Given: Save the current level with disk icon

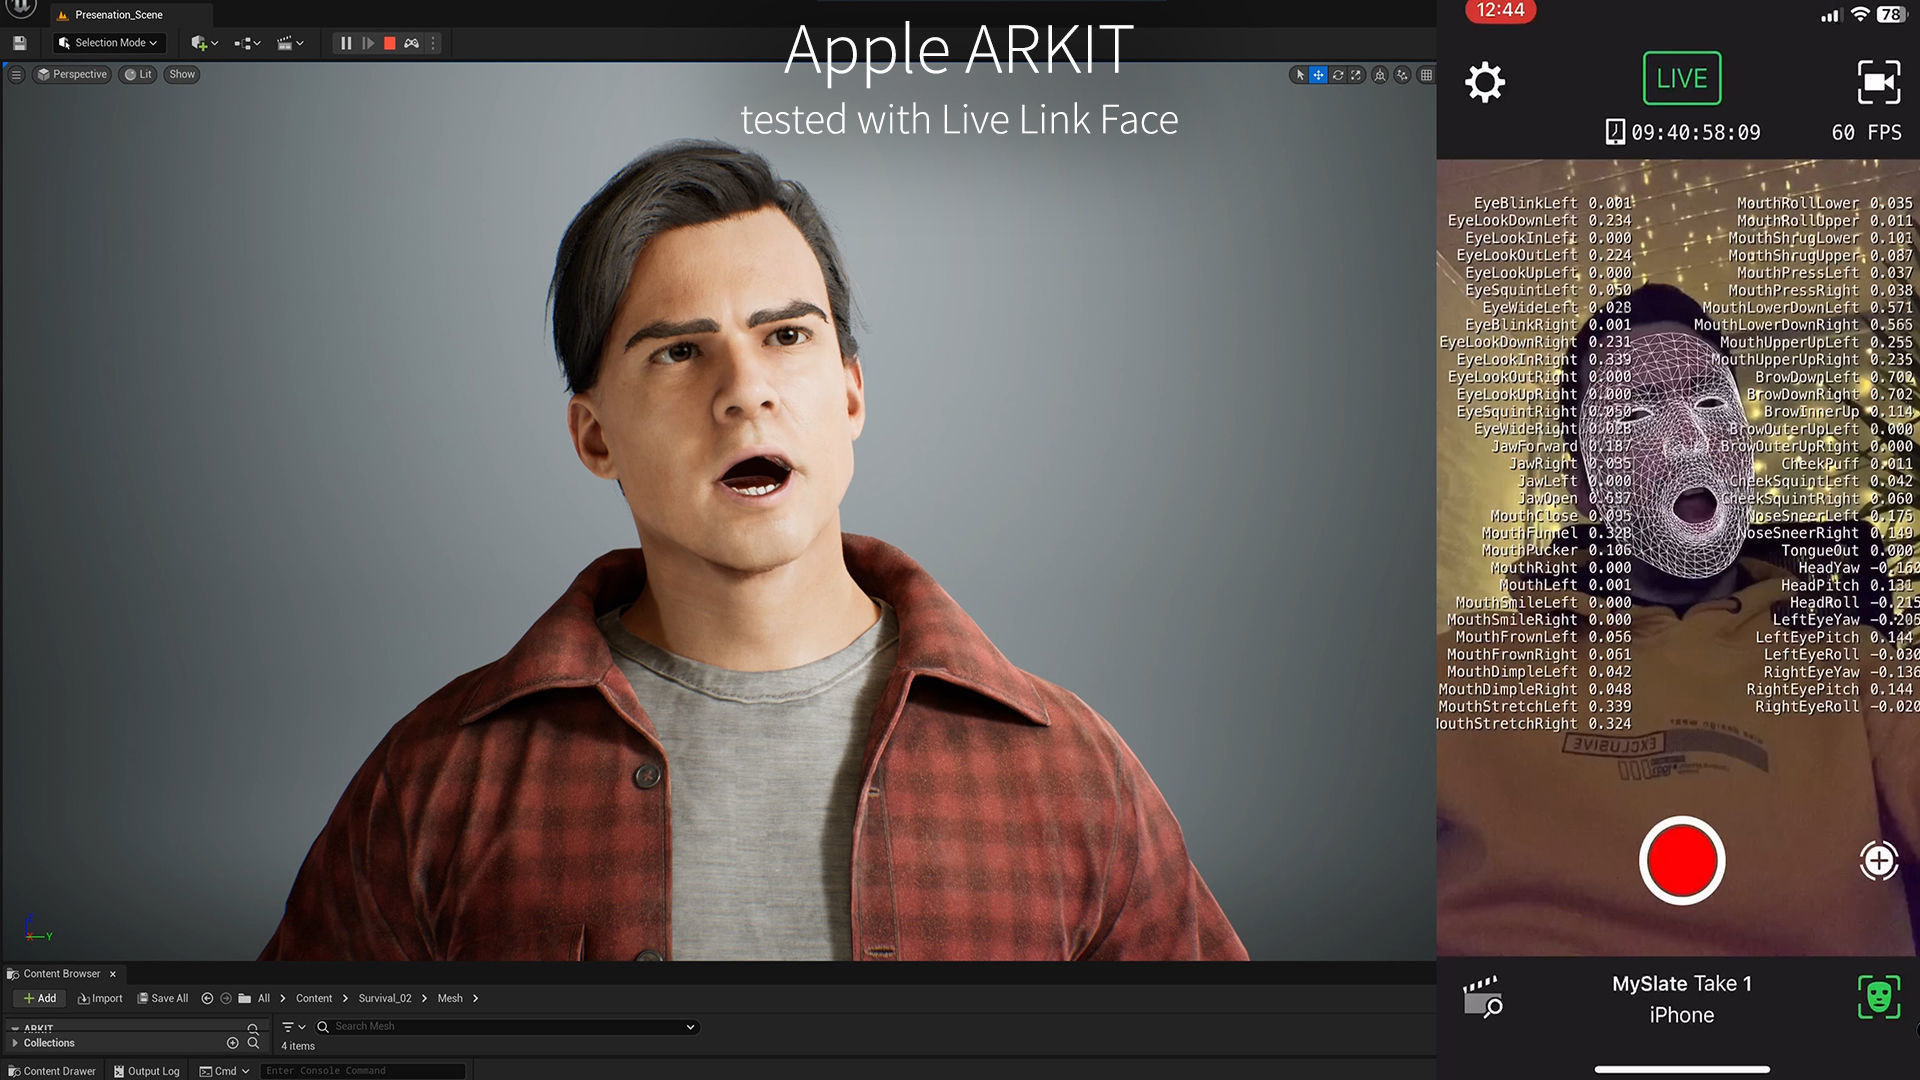Looking at the screenshot, I should pyautogui.click(x=19, y=43).
